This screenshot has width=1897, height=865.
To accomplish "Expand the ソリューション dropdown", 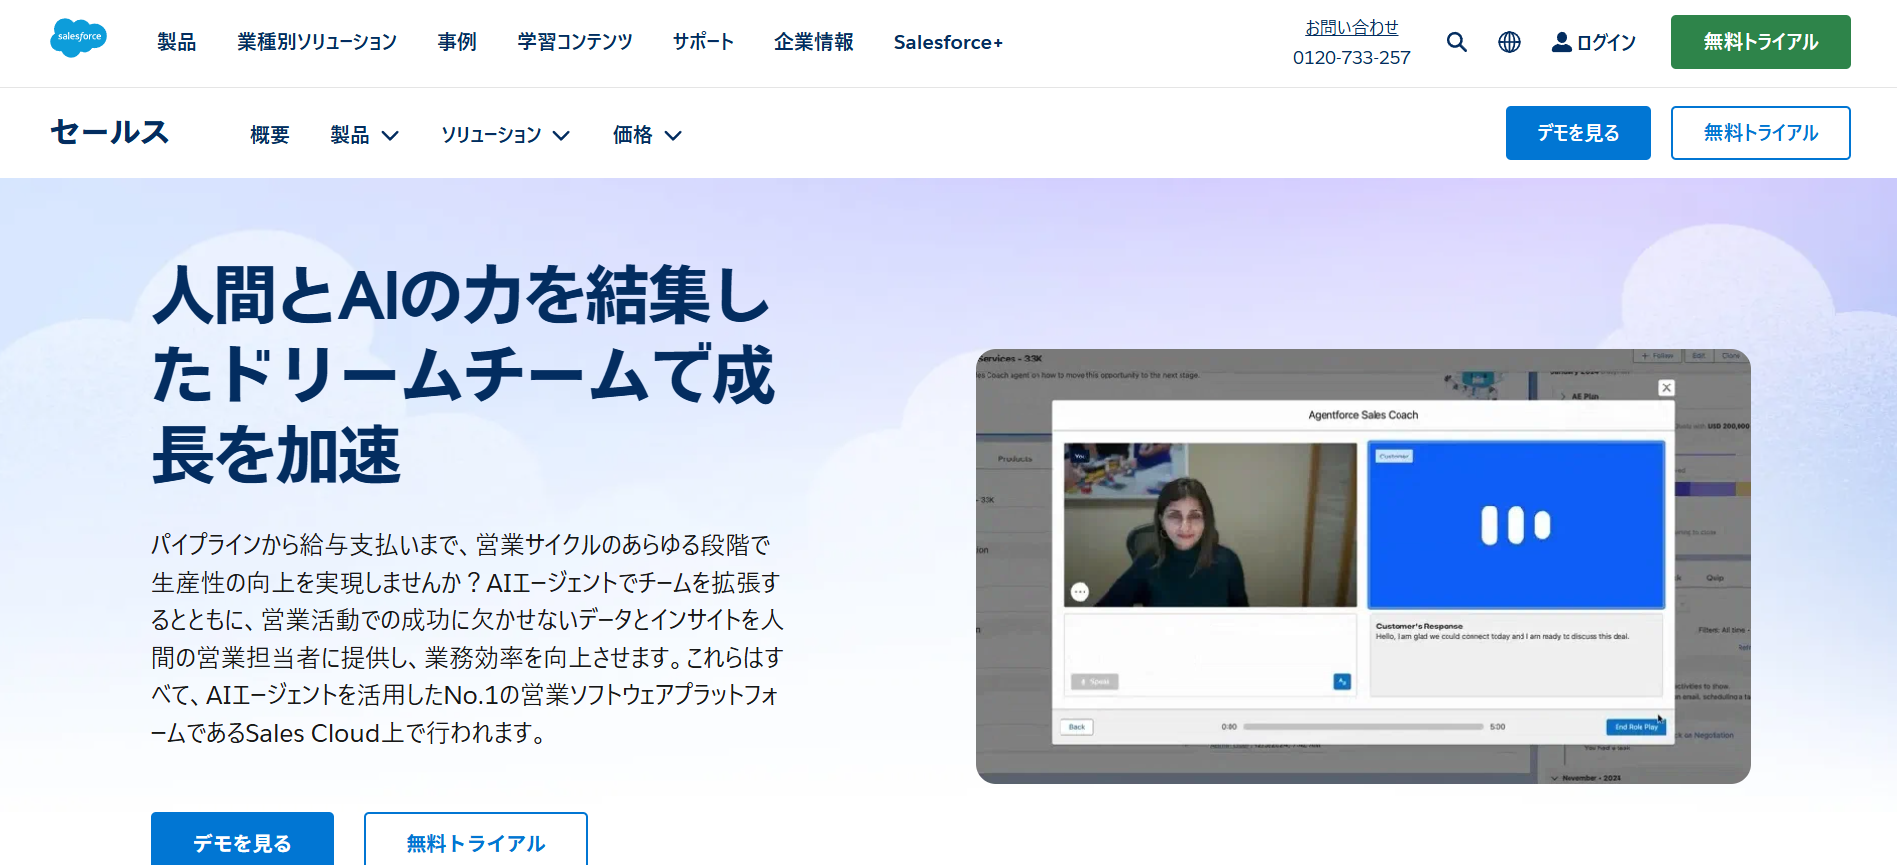I will click(x=505, y=135).
